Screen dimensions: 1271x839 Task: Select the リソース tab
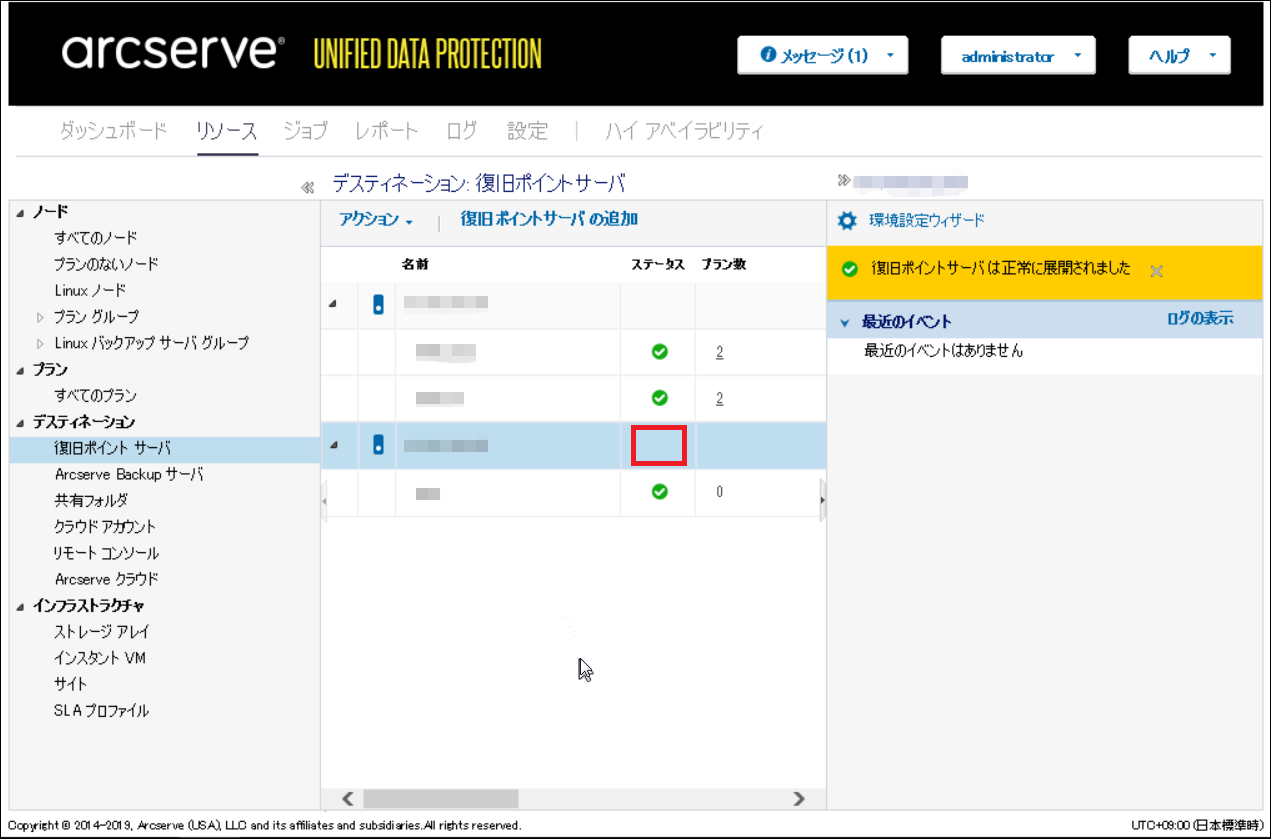tap(227, 131)
